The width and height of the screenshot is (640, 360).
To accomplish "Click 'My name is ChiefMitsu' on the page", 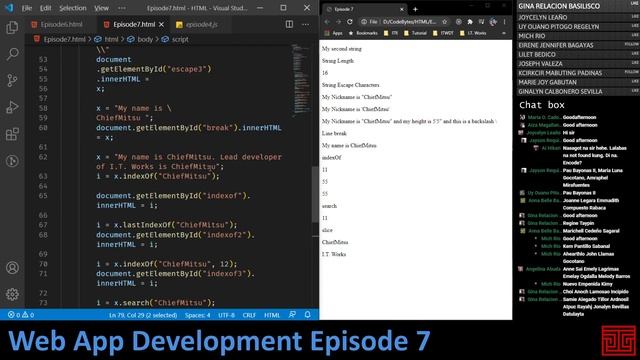I will [x=349, y=145].
